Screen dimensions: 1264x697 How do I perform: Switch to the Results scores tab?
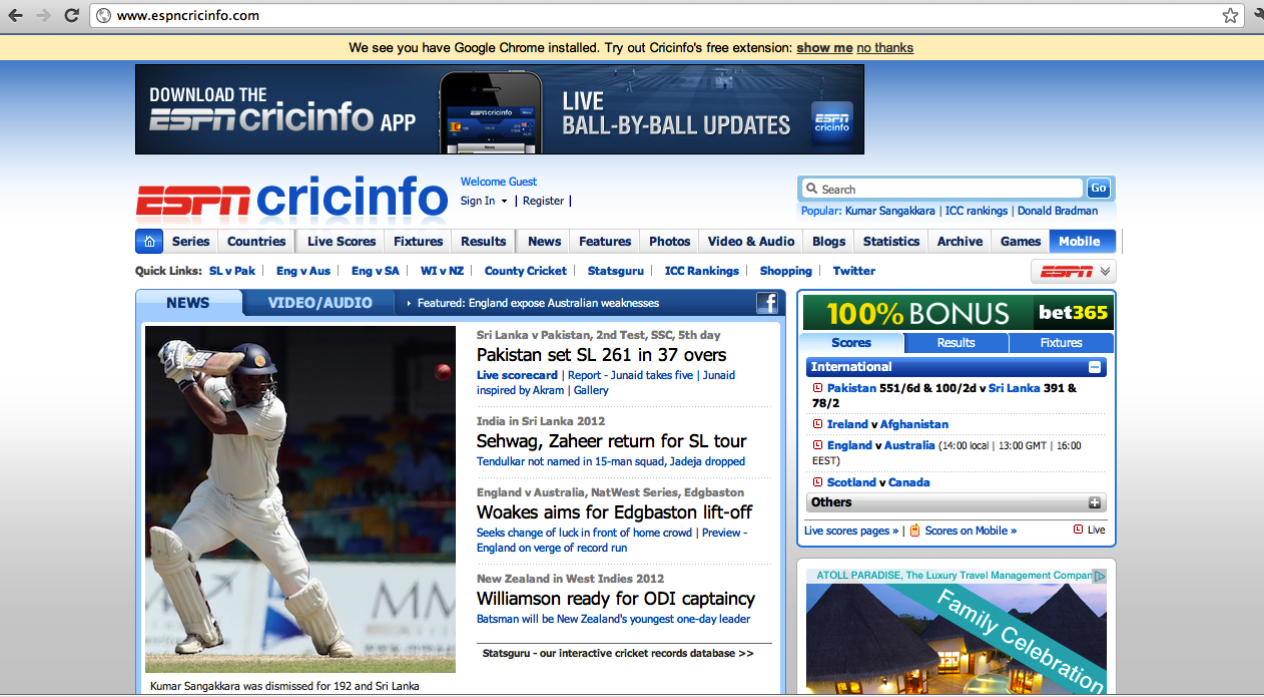pyautogui.click(x=956, y=343)
